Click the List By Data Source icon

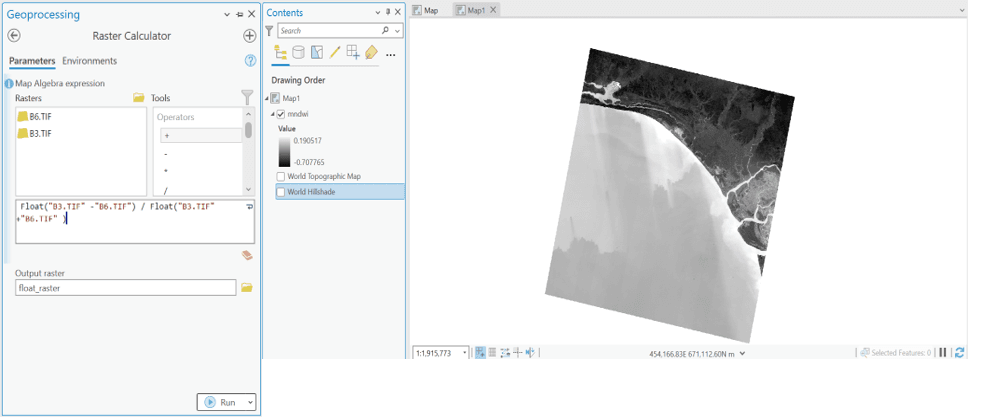(x=298, y=53)
